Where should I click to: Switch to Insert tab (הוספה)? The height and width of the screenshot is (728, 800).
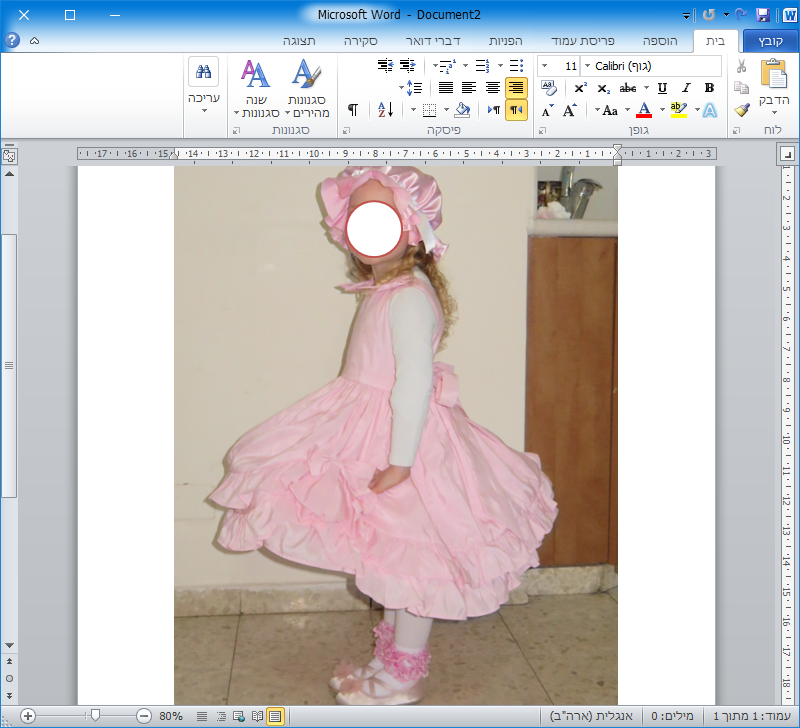[660, 41]
